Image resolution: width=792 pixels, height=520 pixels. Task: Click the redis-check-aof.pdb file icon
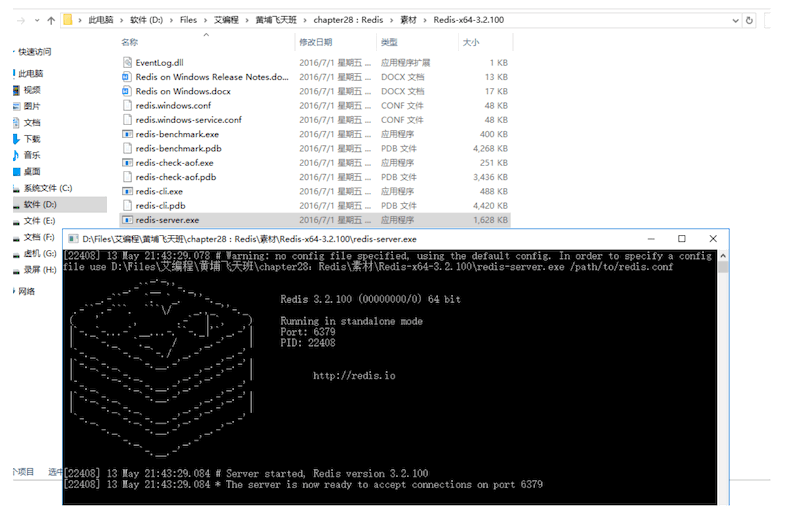click(x=127, y=177)
